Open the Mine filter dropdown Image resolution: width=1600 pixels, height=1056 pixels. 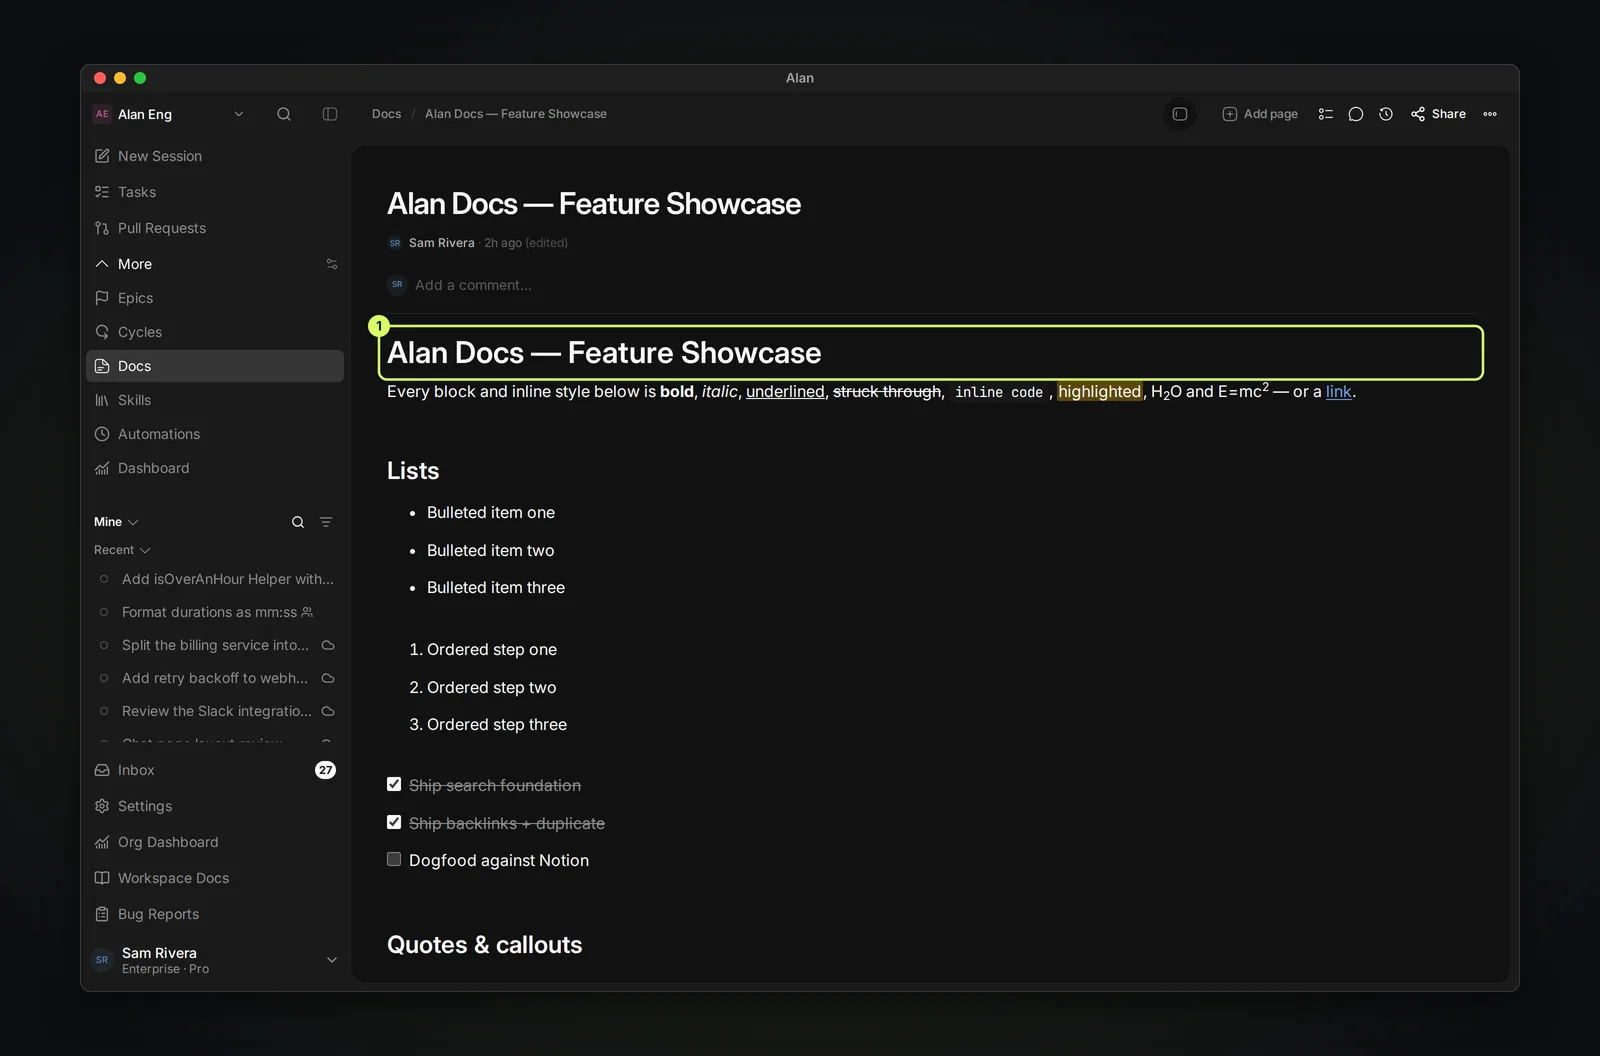[x=116, y=522]
